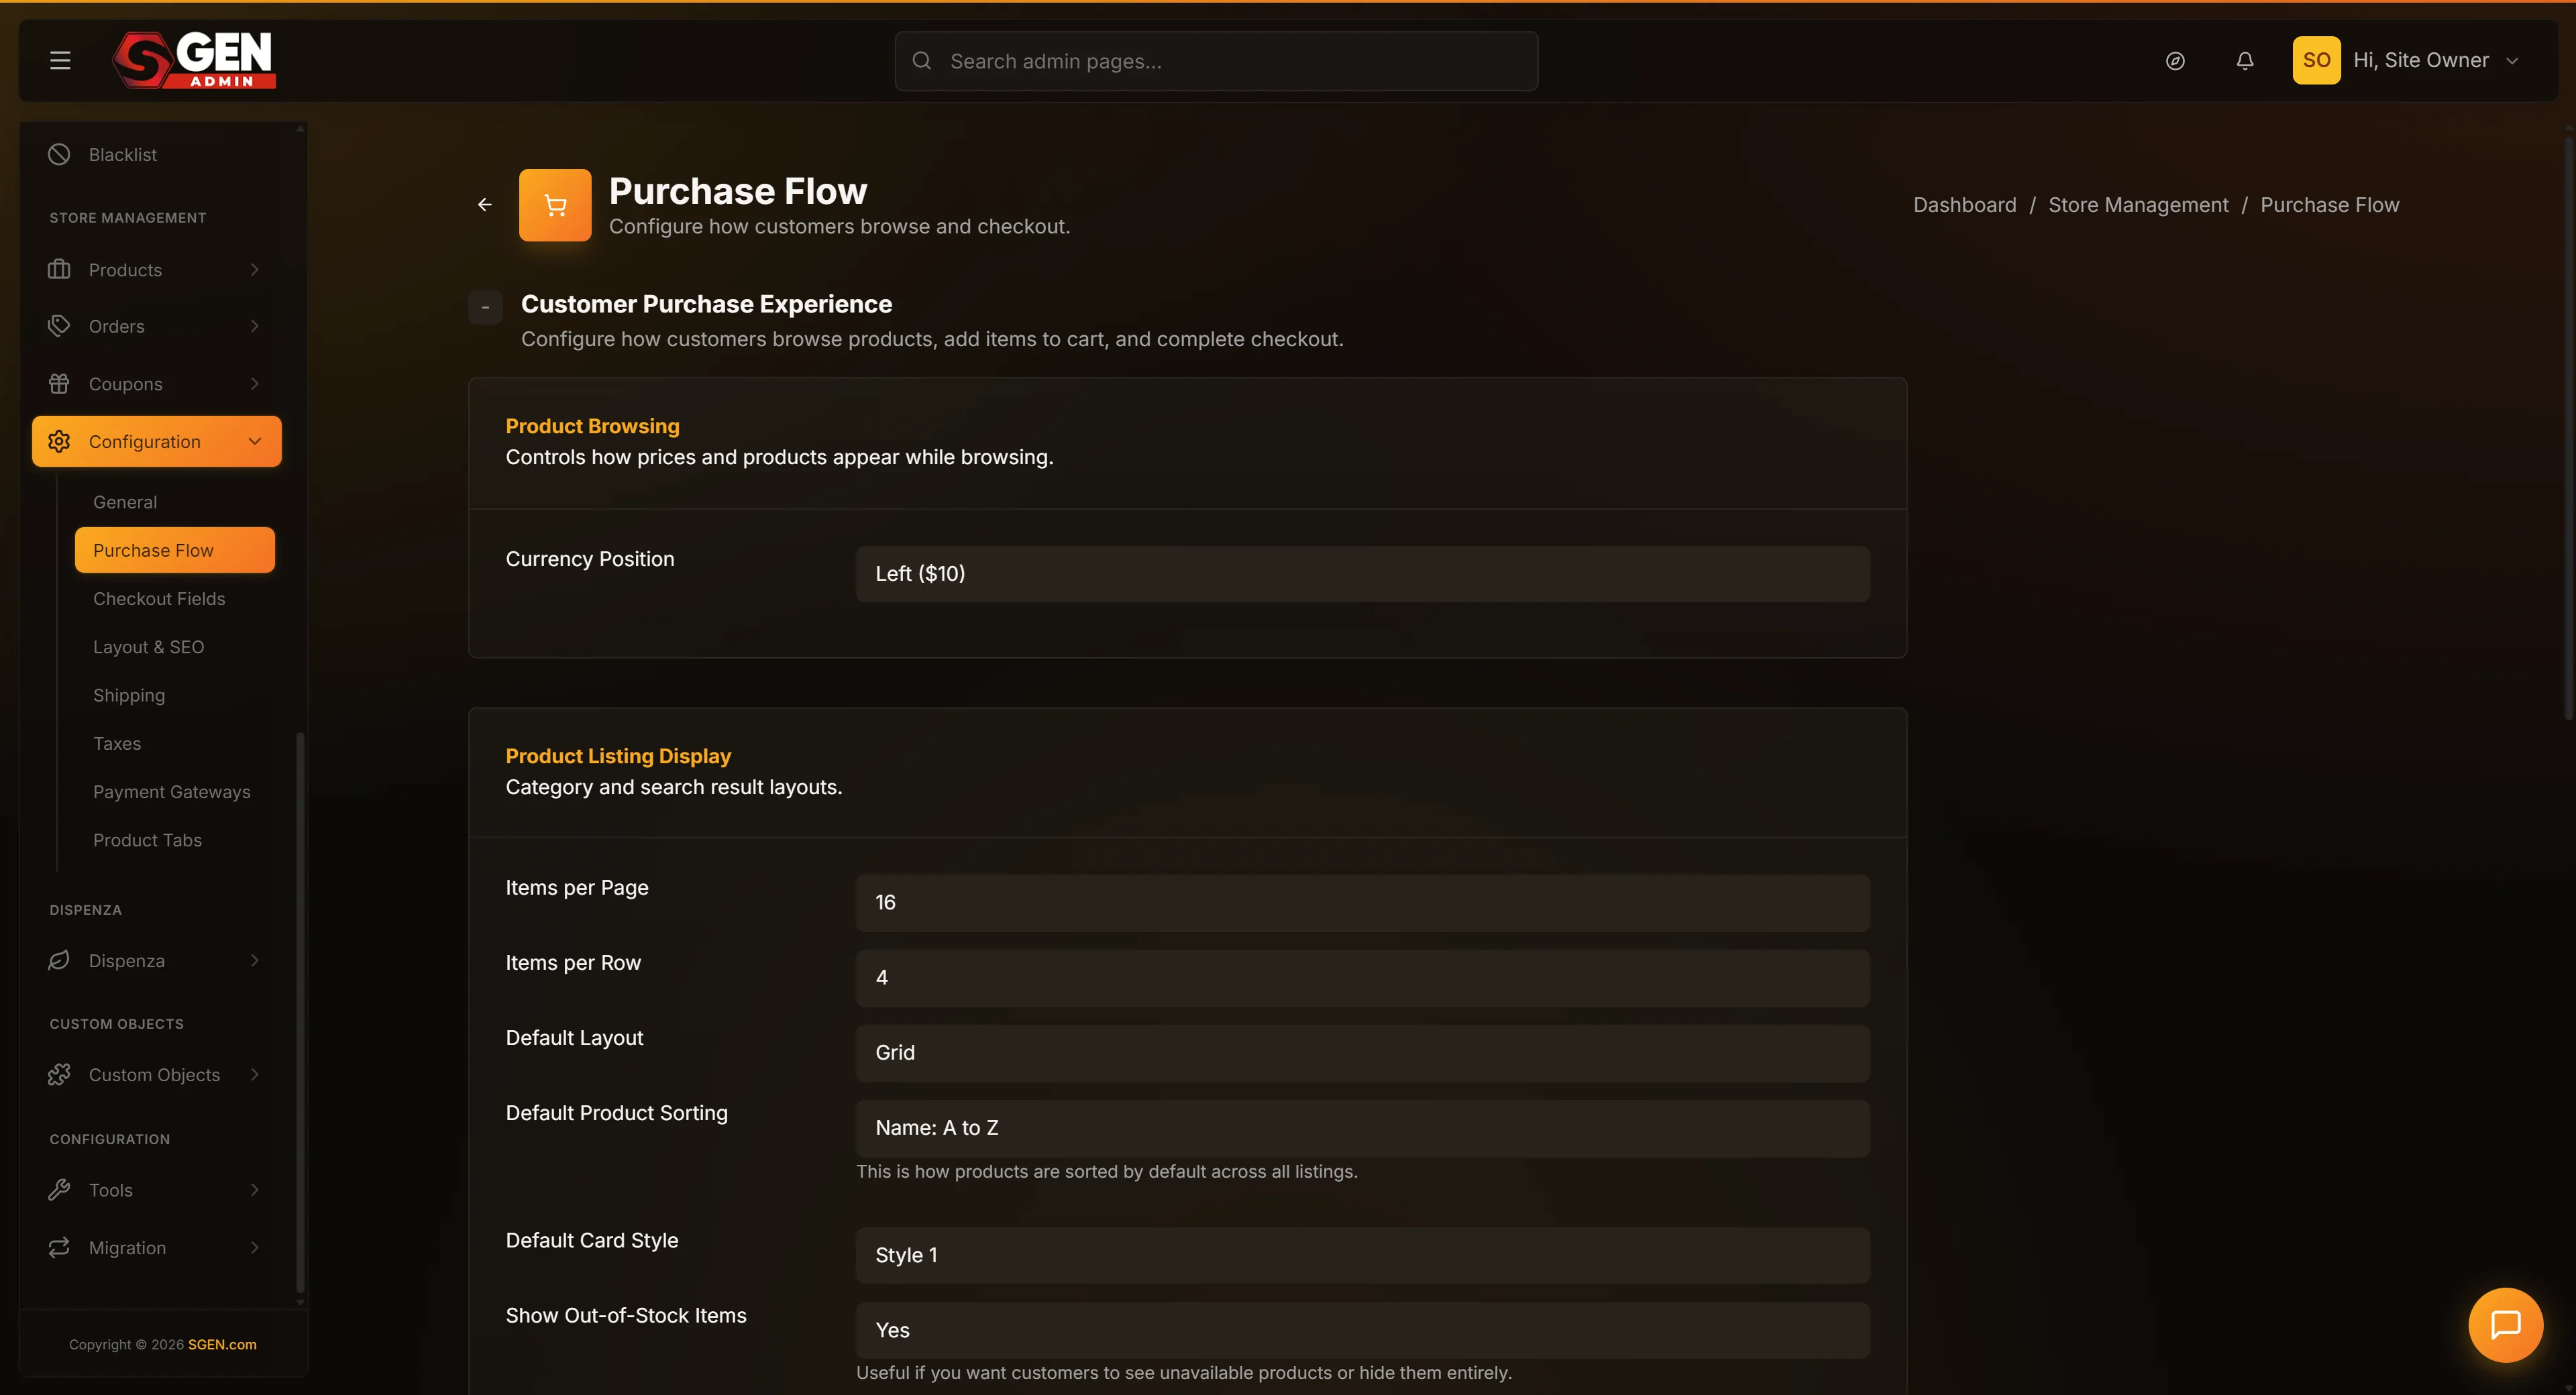Focus the Search admin pages field
2576x1395 pixels.
1216,61
